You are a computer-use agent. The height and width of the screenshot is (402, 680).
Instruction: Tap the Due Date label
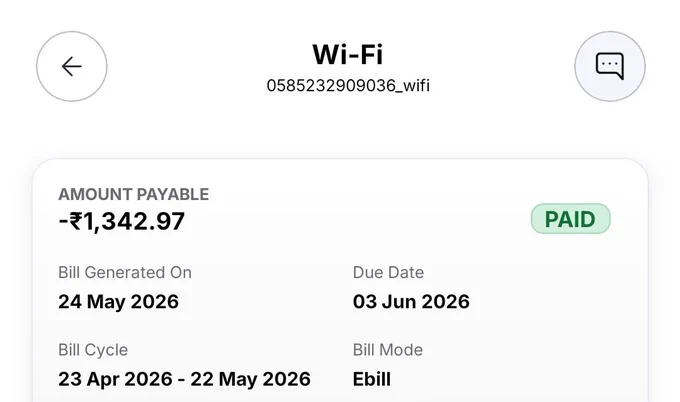(388, 272)
